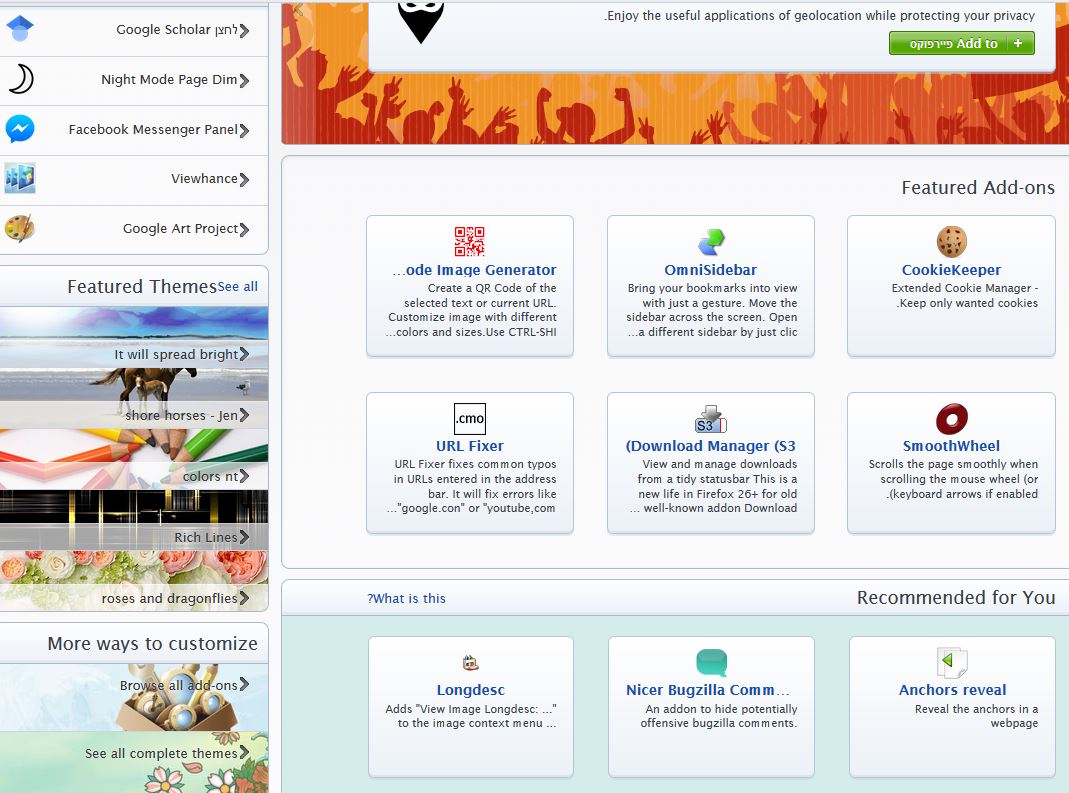
Task: Select the 'colors nt' pencil theme
Action: (134, 460)
